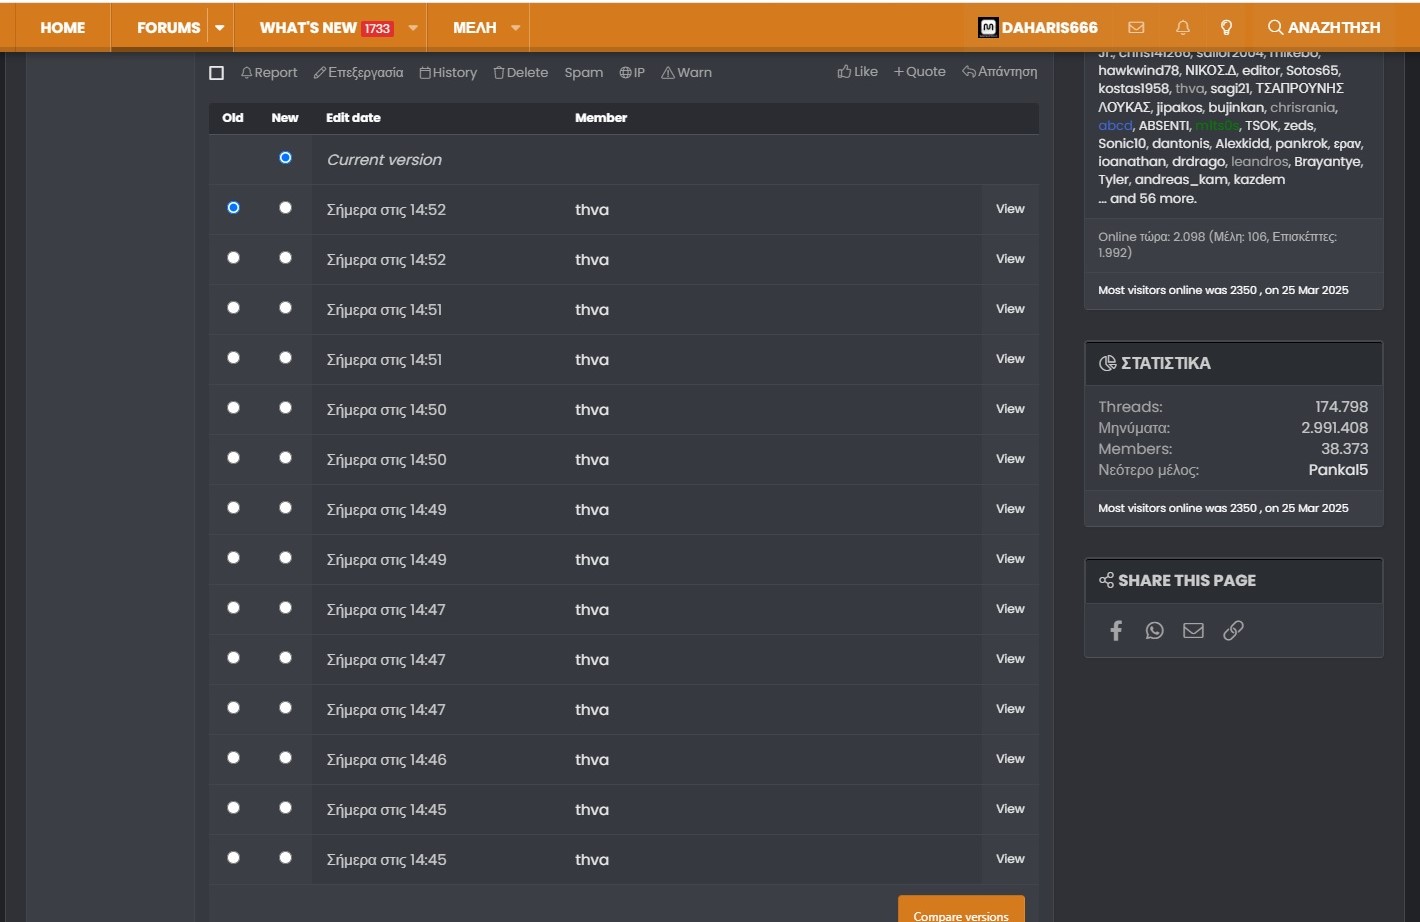Expand the What's New dropdown arrow
This screenshot has height=922, width=1420.
click(413, 28)
